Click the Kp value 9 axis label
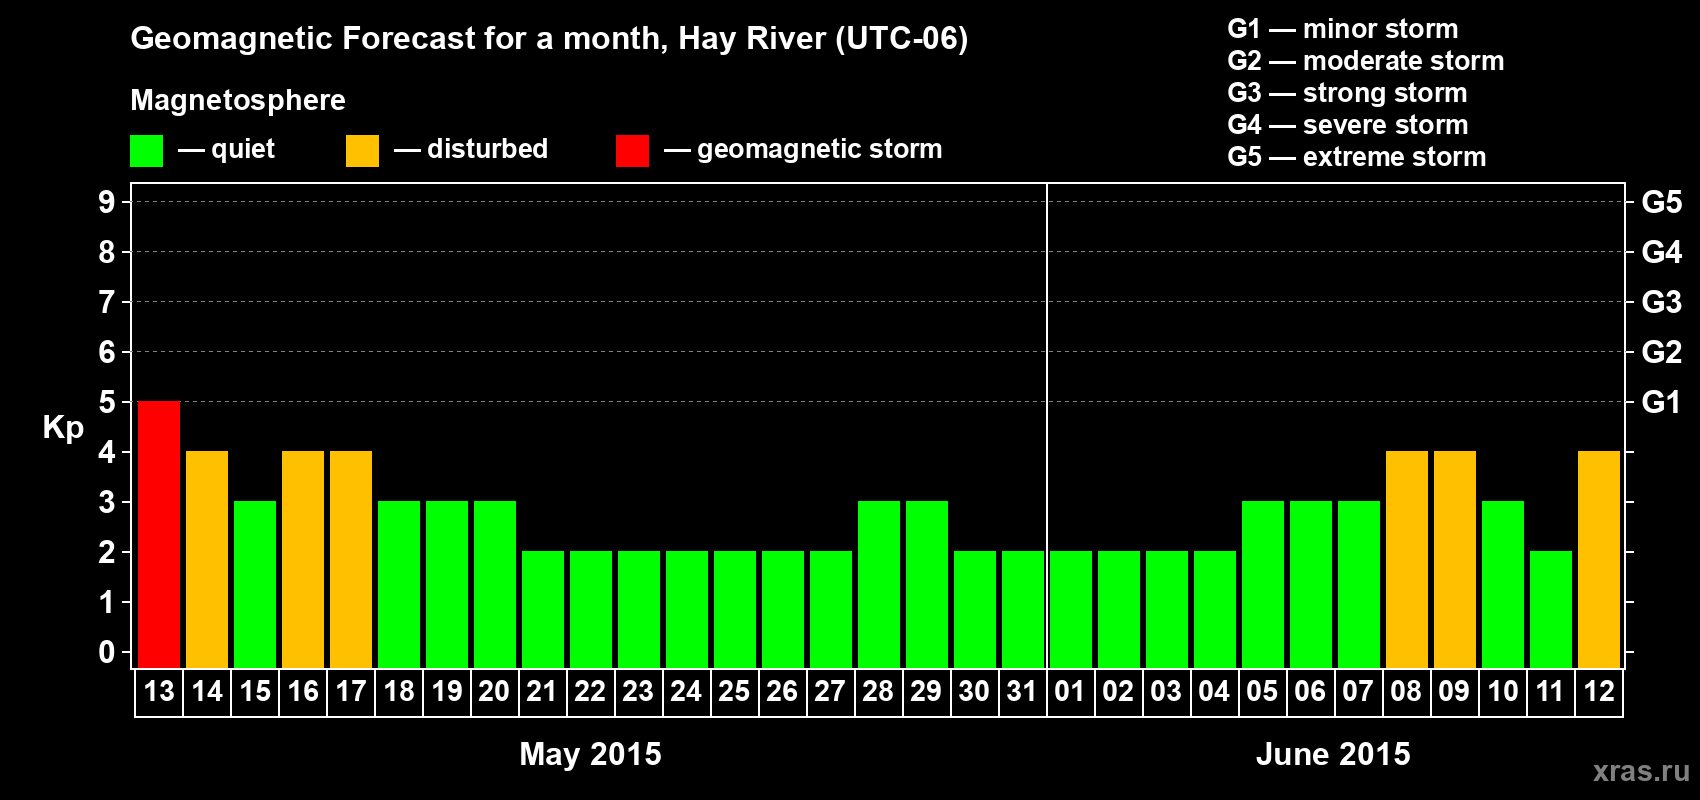This screenshot has width=1700, height=800. [107, 202]
